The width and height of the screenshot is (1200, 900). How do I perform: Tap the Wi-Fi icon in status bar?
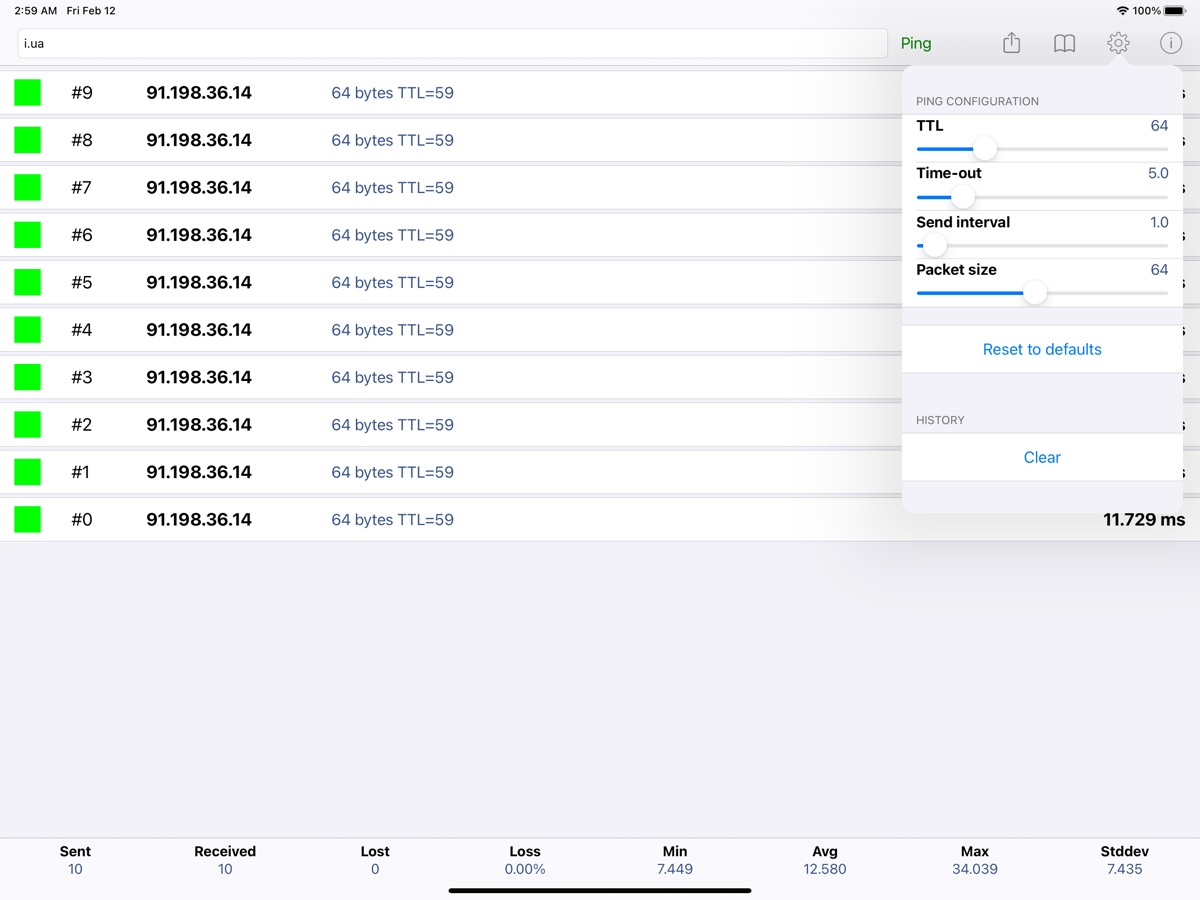[1122, 11]
